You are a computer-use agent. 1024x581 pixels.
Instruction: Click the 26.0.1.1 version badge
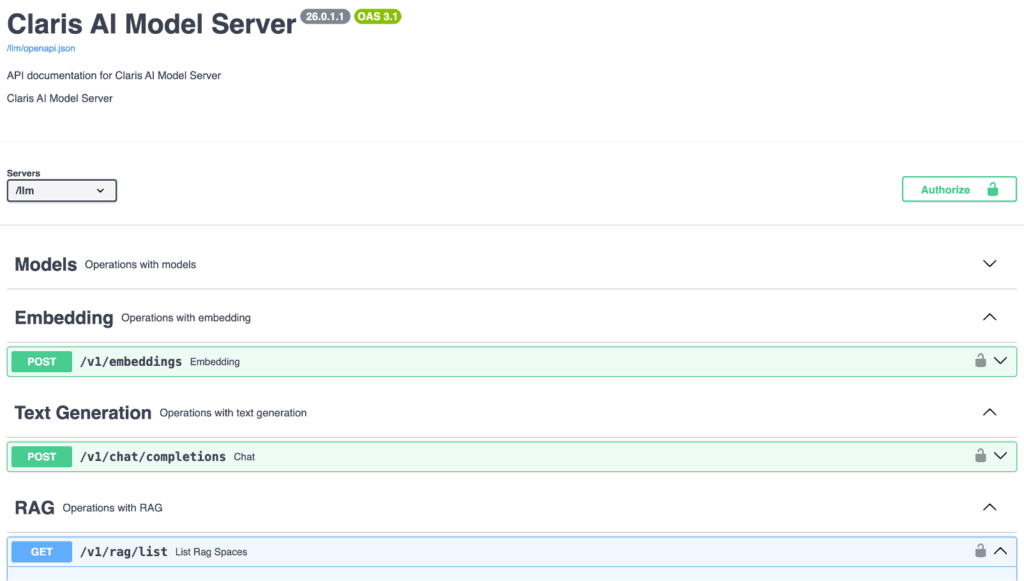(x=325, y=16)
